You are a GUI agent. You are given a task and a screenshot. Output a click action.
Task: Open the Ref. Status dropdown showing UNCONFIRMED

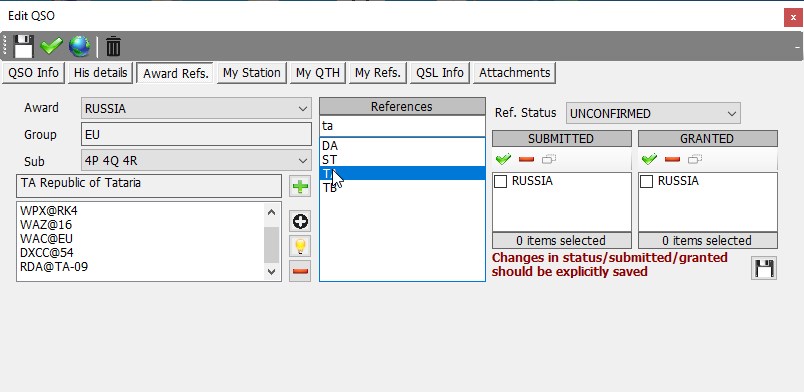(653, 113)
